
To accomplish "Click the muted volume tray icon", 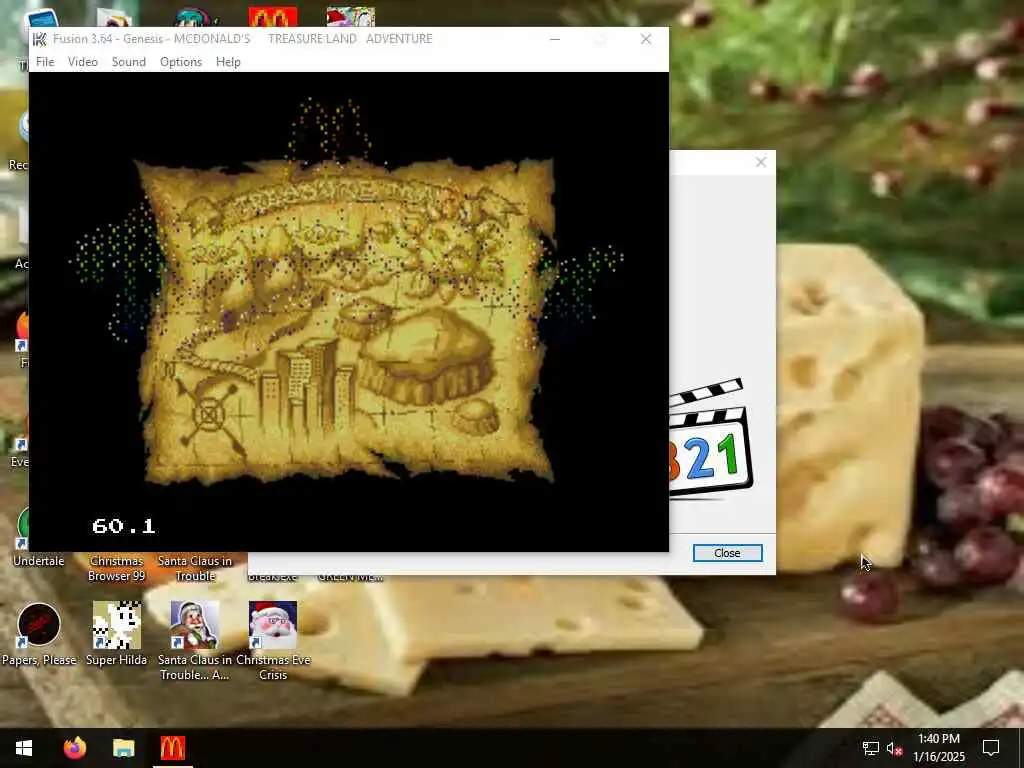I will [x=895, y=748].
